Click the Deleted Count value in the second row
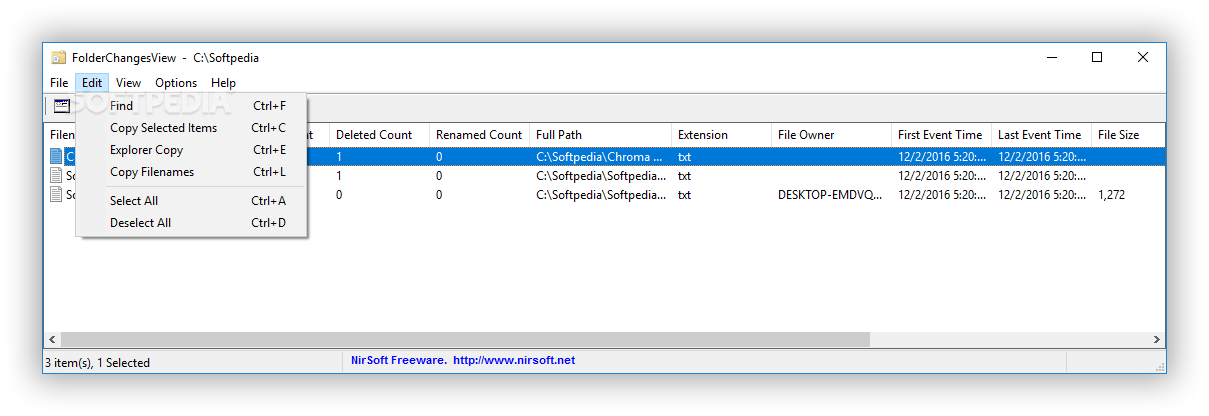 [339, 176]
